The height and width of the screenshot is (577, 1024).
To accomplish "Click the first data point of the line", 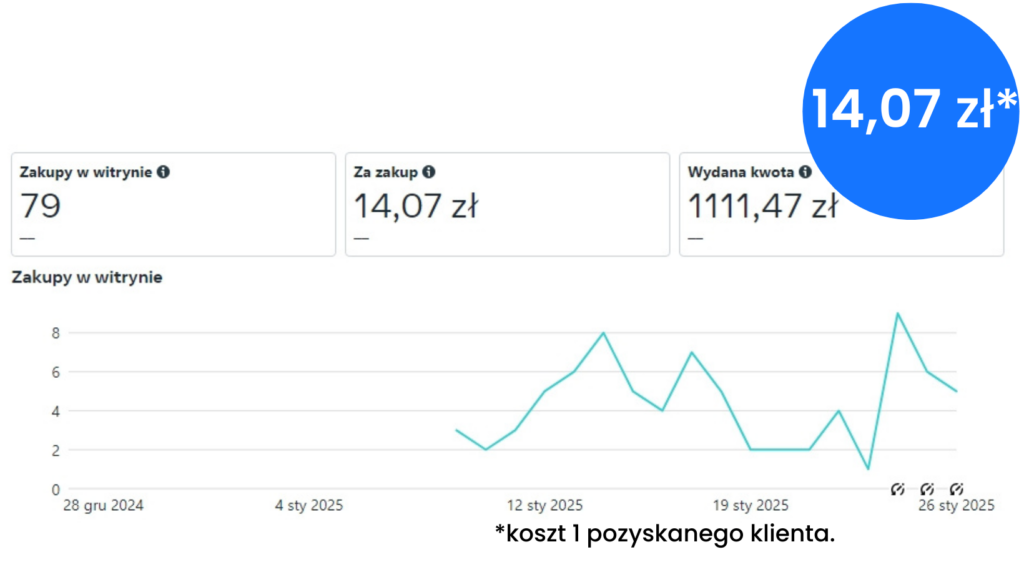I will tap(456, 430).
